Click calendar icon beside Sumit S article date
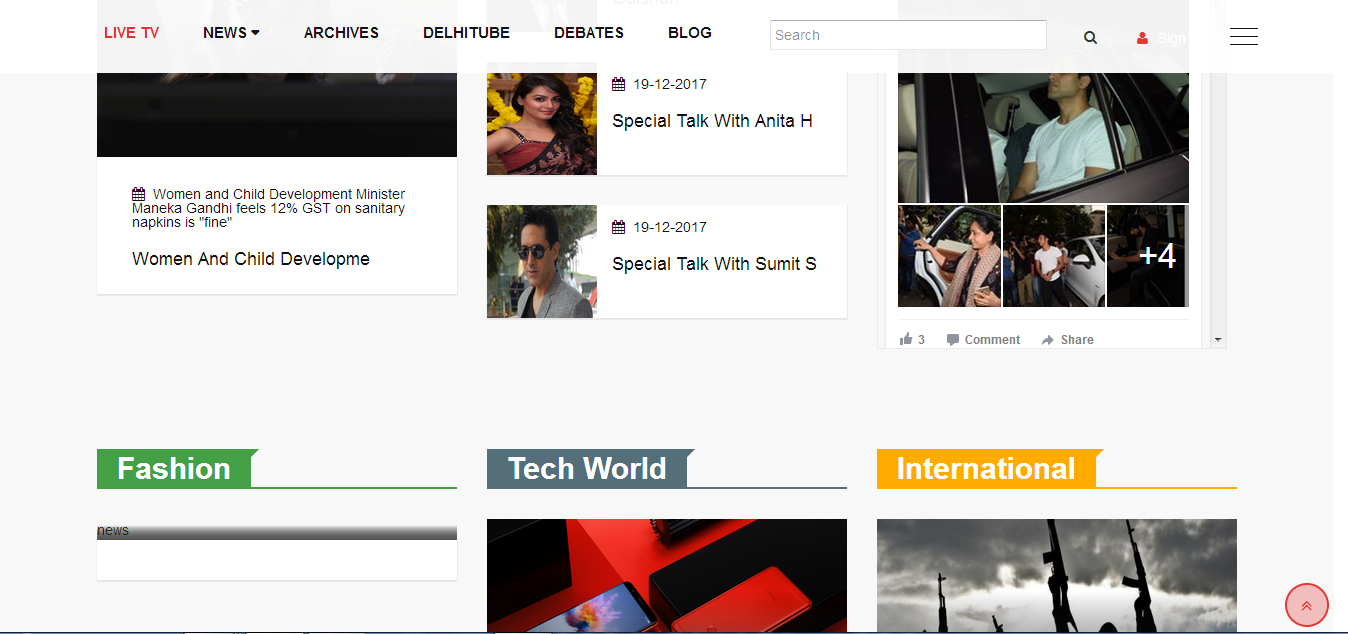The width and height of the screenshot is (1348, 634). click(x=619, y=227)
